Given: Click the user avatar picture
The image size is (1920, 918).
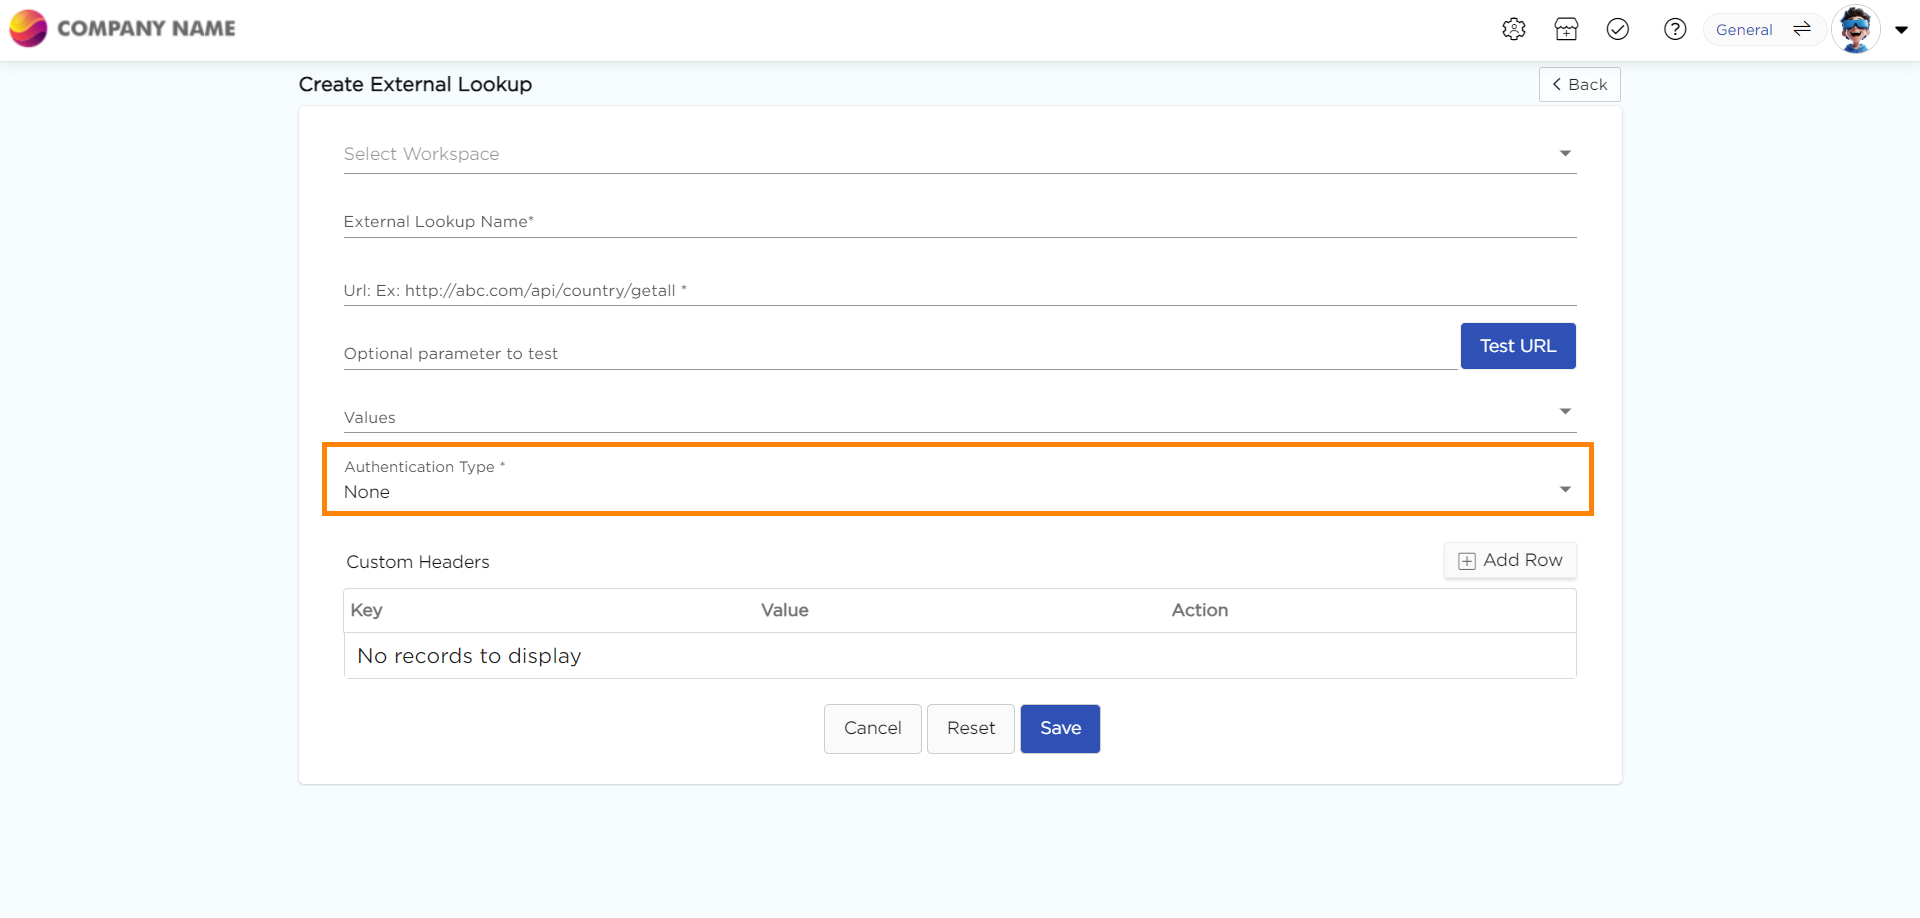Looking at the screenshot, I should pyautogui.click(x=1855, y=29).
